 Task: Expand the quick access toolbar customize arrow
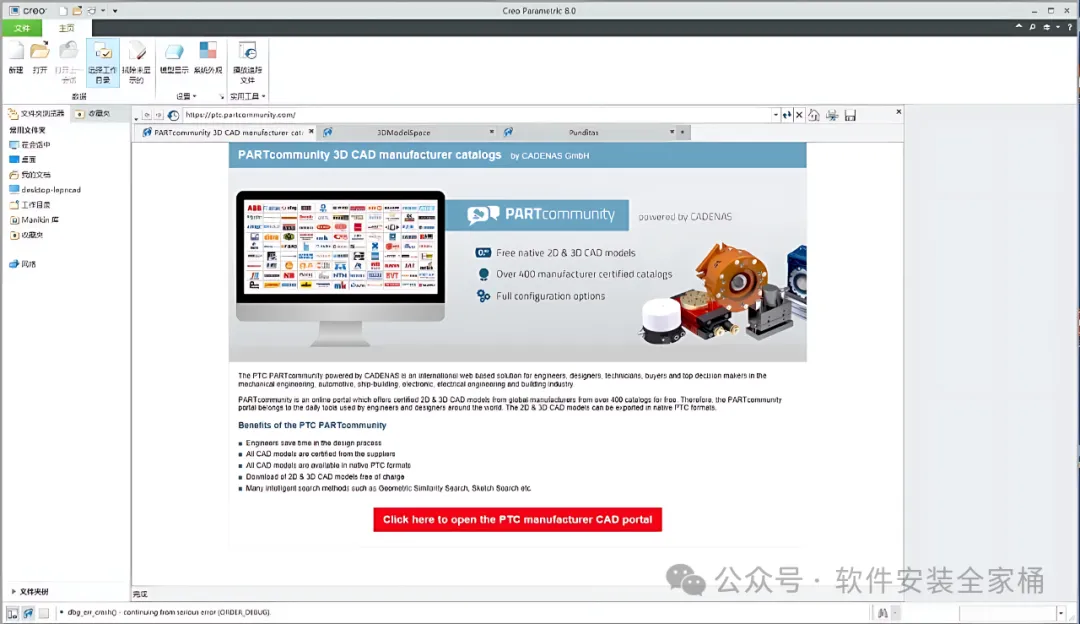click(x=115, y=11)
